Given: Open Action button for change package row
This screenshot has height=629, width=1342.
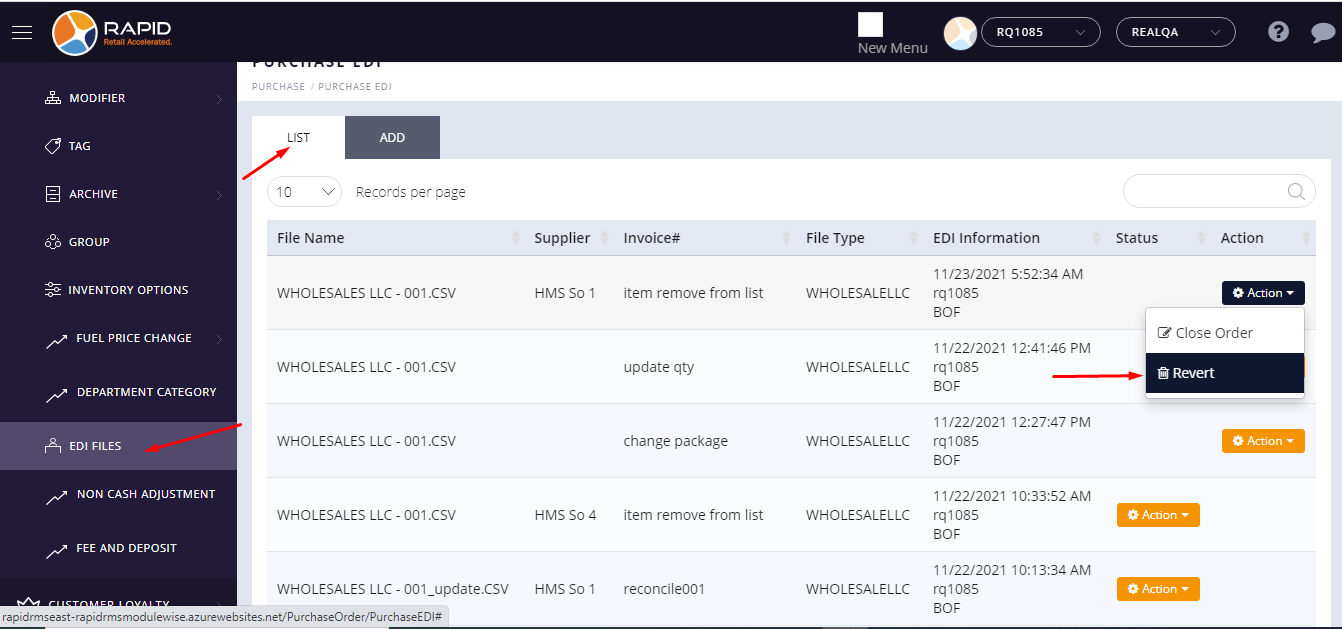Looking at the screenshot, I should click(1262, 441).
